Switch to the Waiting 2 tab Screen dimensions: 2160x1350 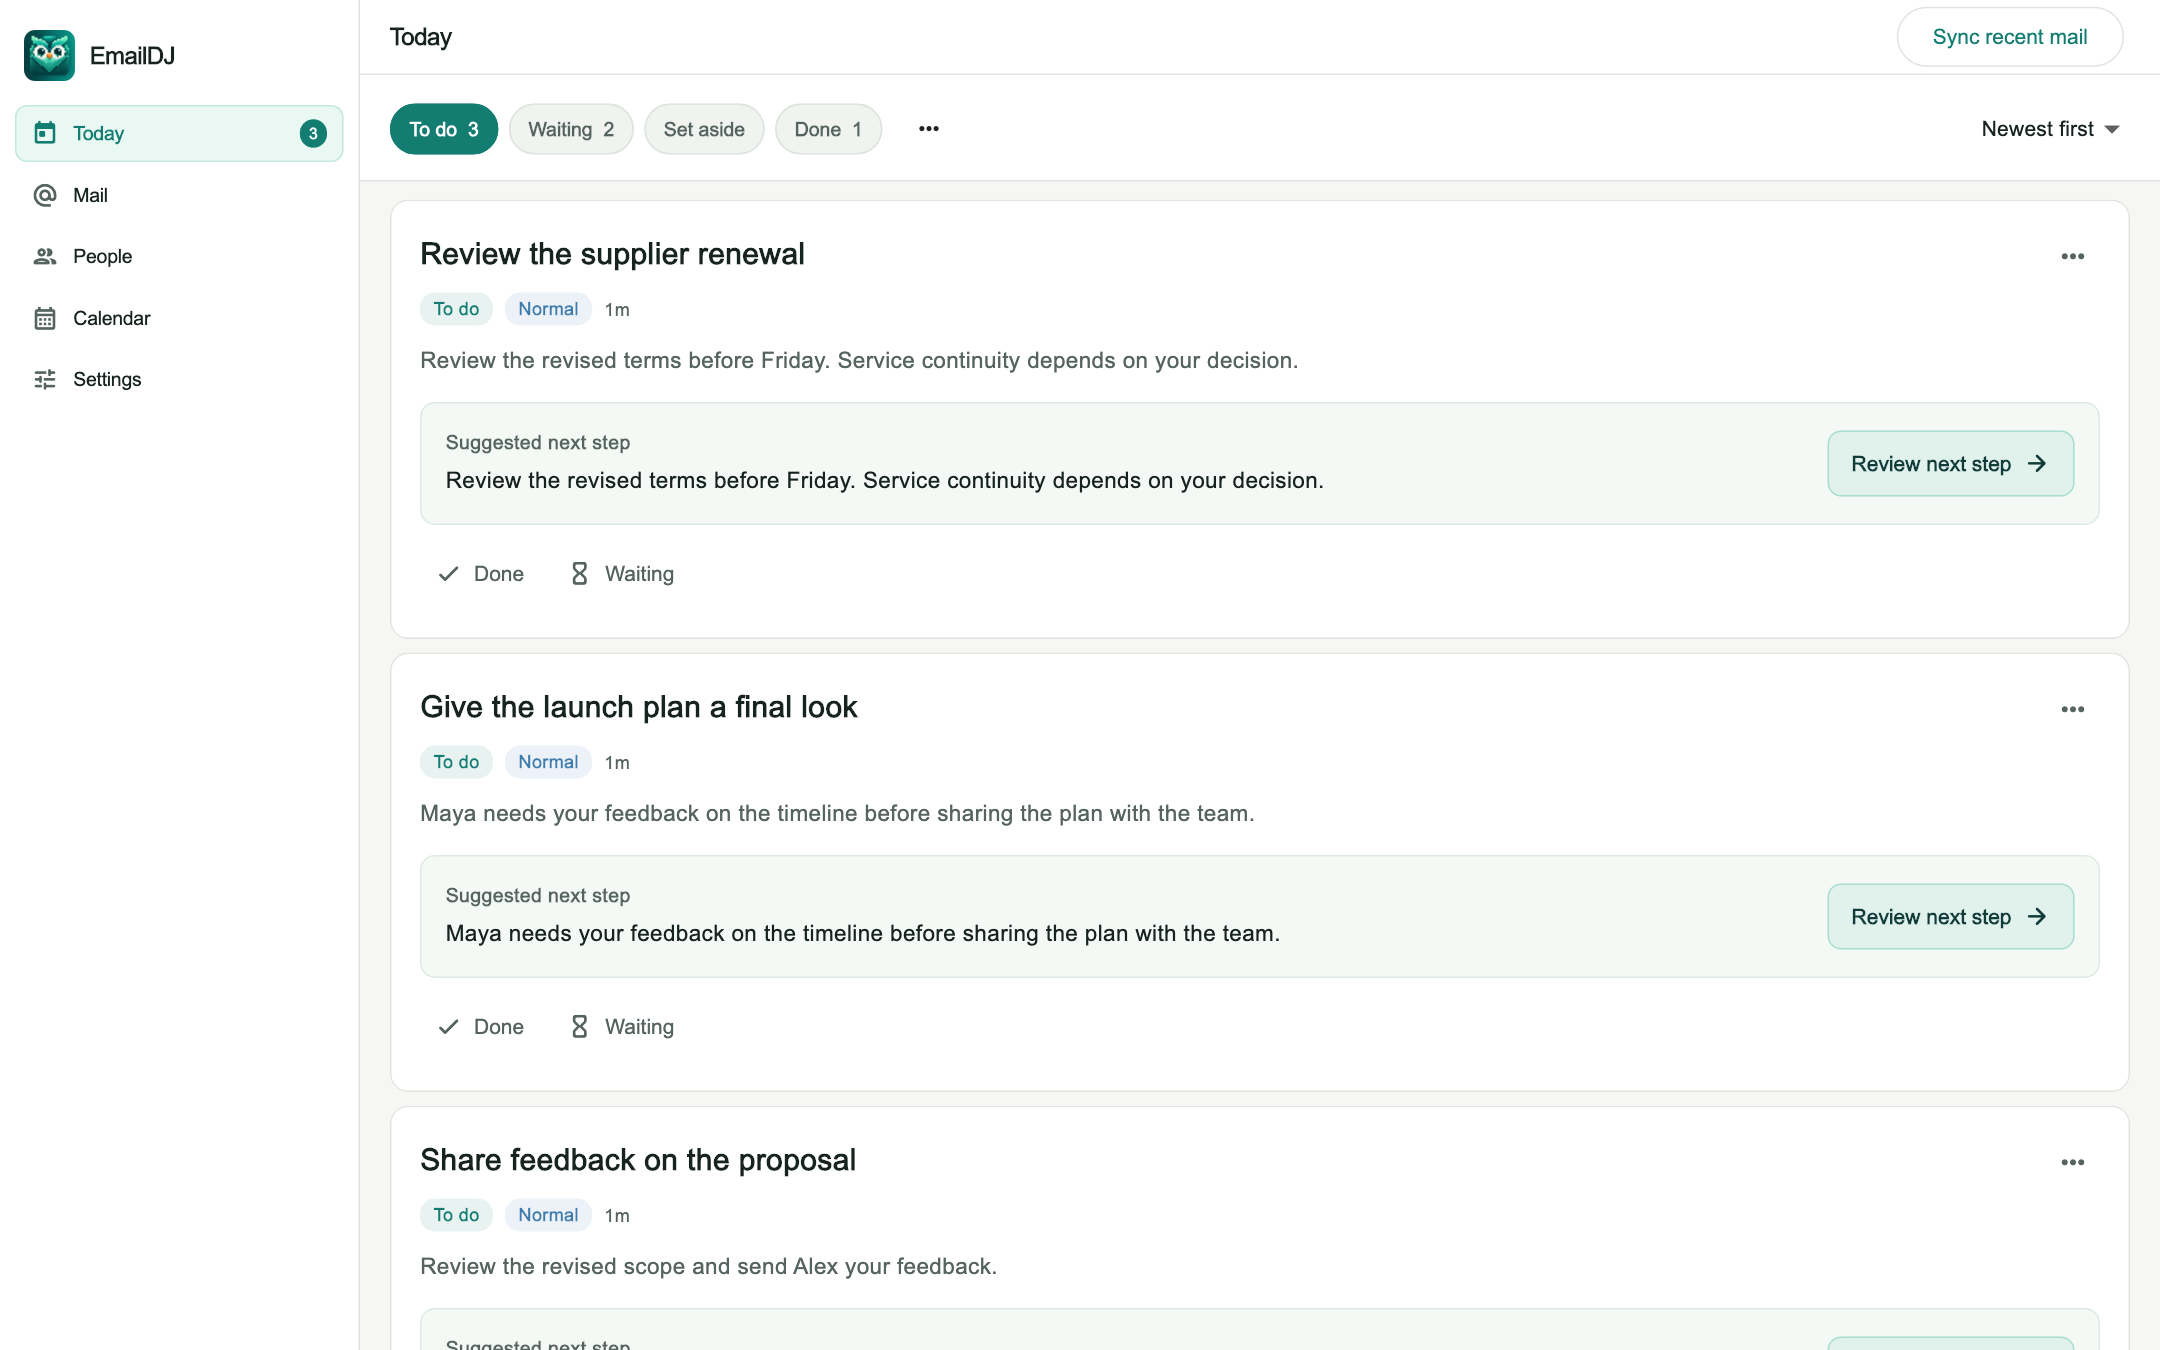point(571,129)
